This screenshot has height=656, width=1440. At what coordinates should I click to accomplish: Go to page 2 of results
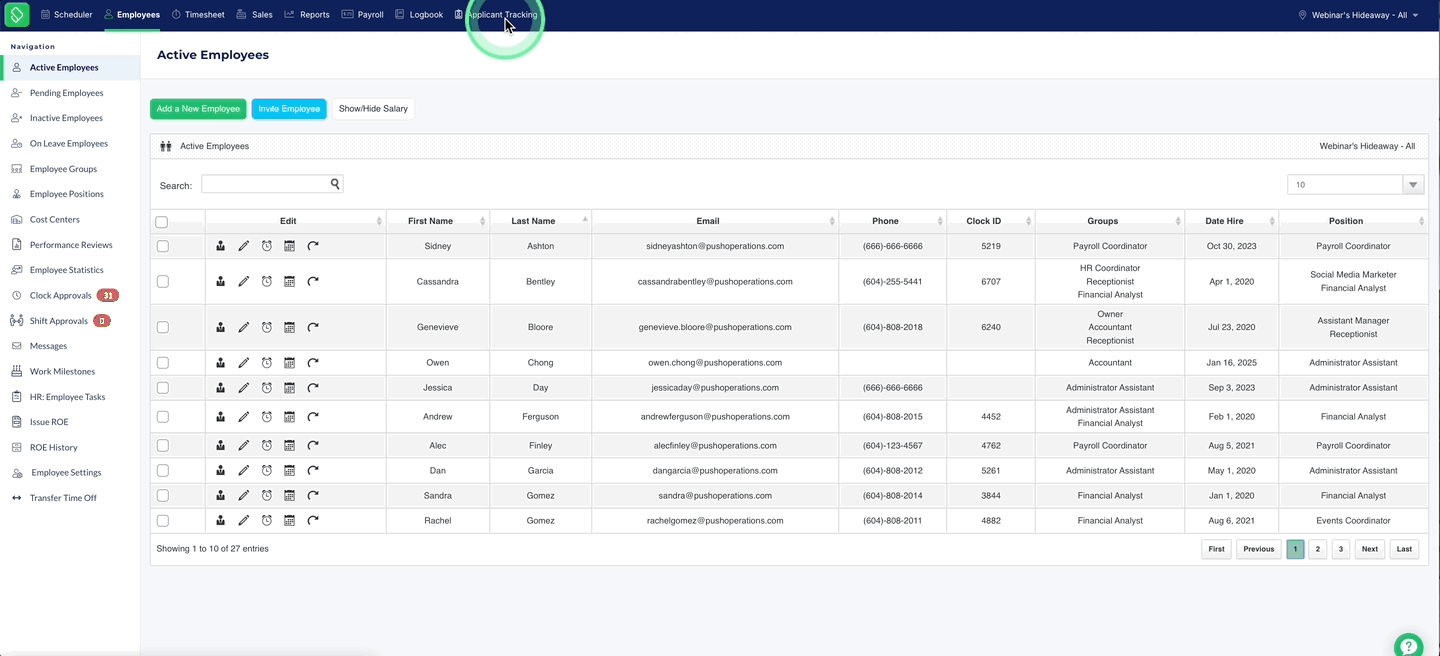pyautogui.click(x=1318, y=549)
